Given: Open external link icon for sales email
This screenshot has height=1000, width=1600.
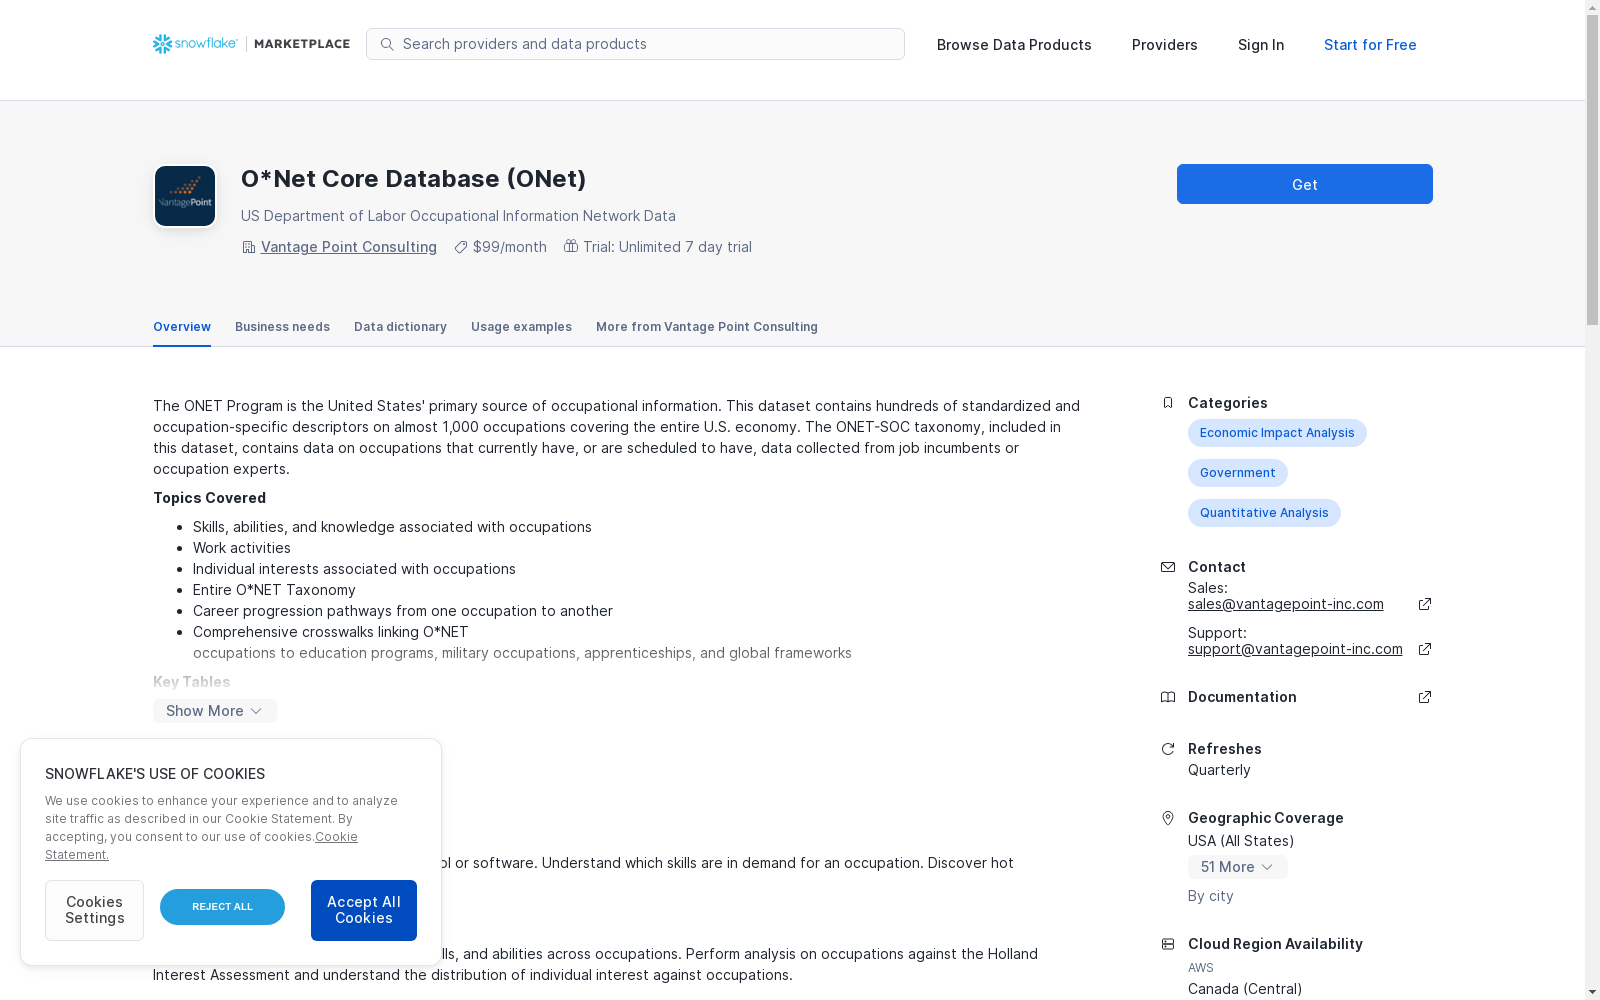Looking at the screenshot, I should (x=1425, y=604).
